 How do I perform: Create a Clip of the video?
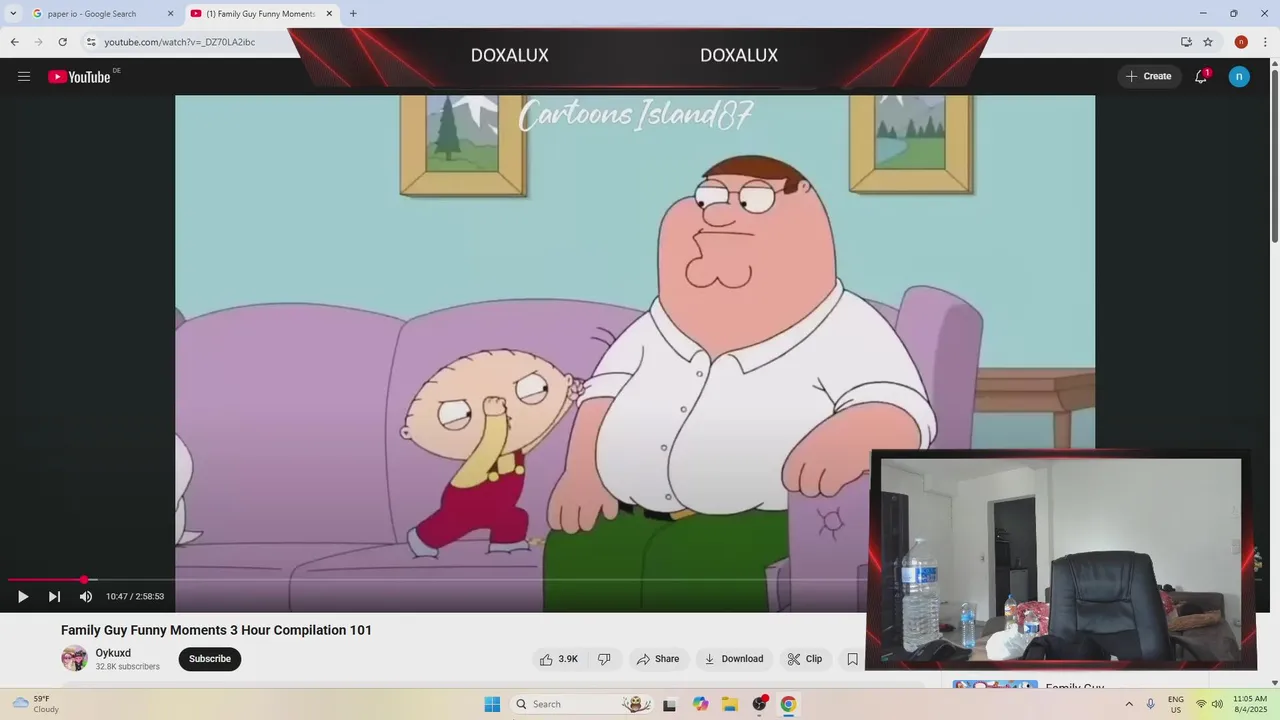[805, 659]
